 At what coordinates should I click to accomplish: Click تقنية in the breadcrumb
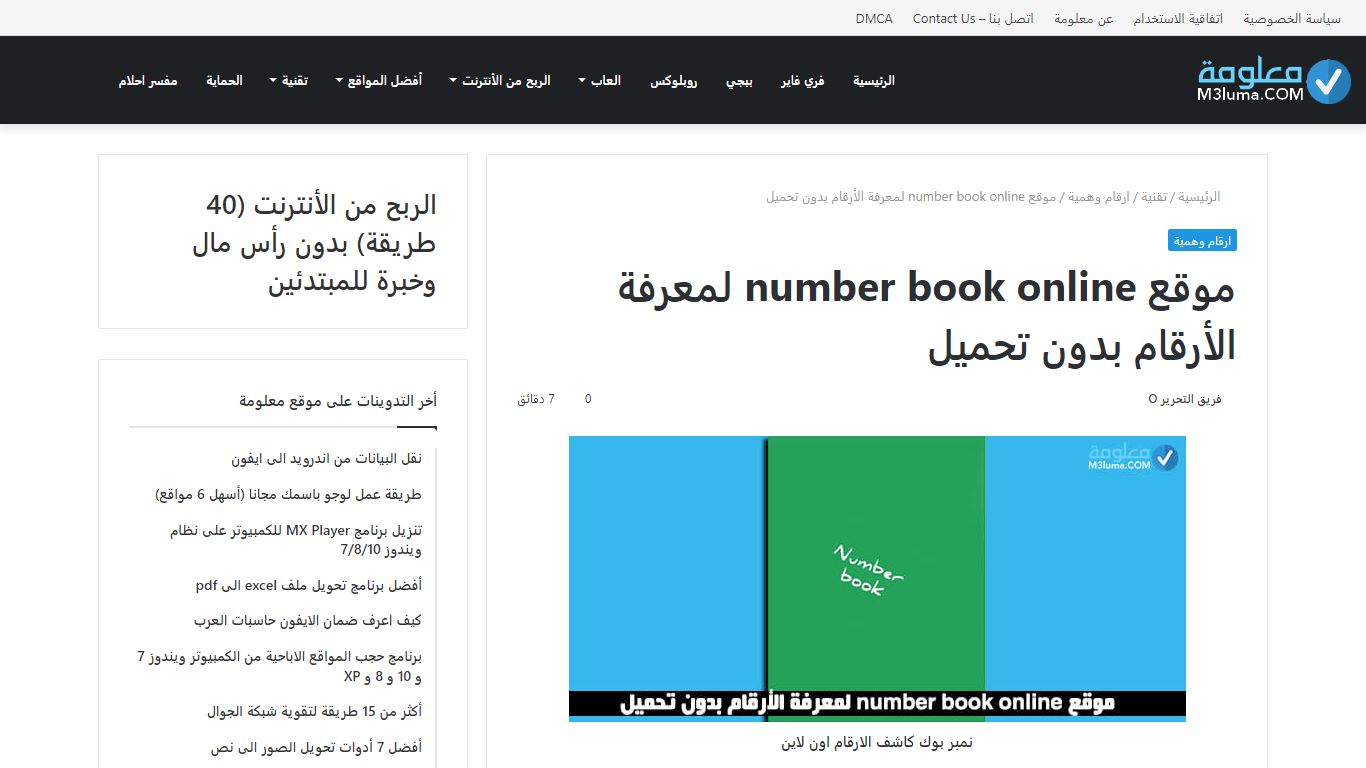(1154, 197)
